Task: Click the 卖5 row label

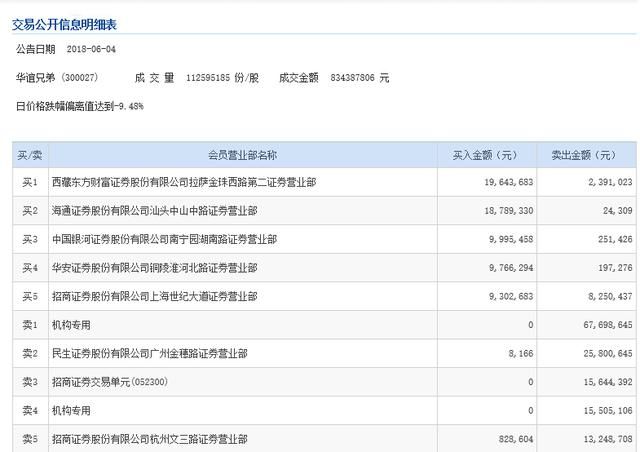Action: pyautogui.click(x=30, y=439)
